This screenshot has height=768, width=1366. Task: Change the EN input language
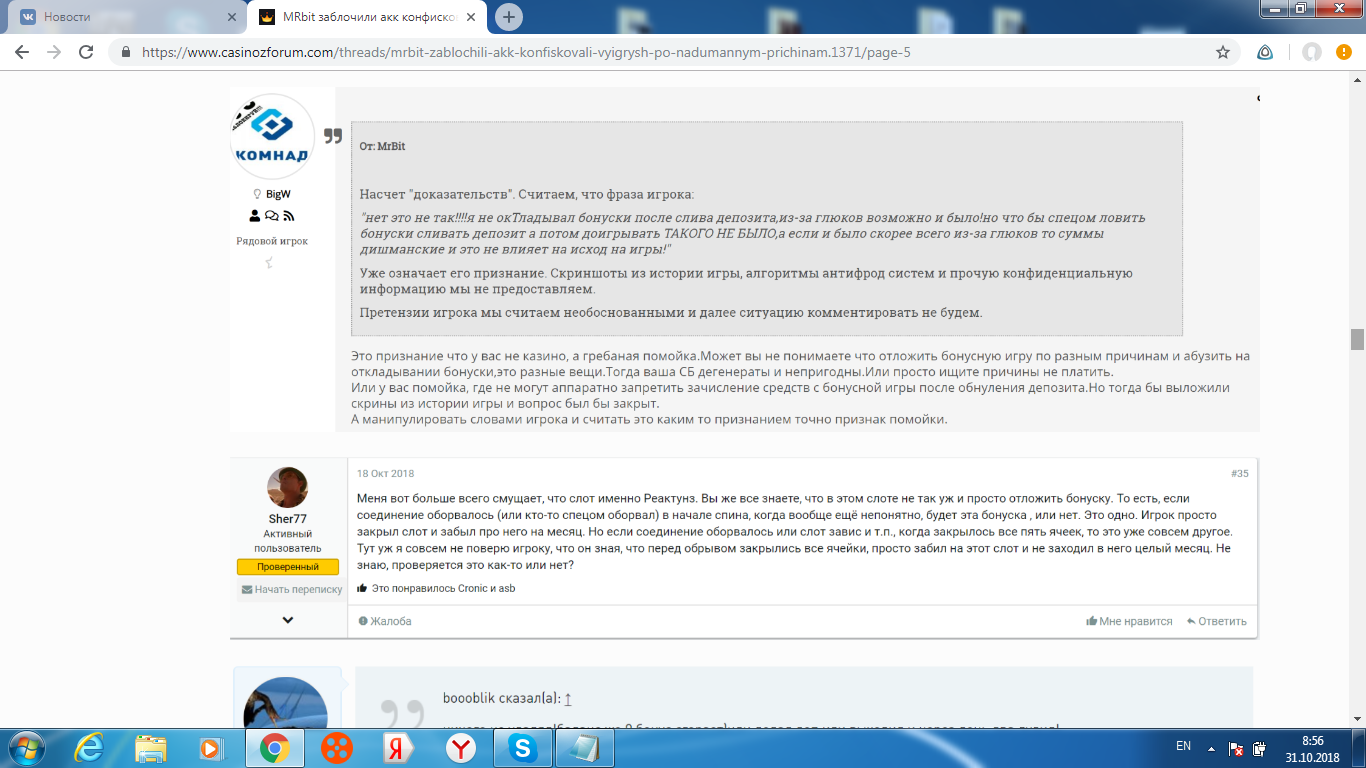tap(1183, 747)
